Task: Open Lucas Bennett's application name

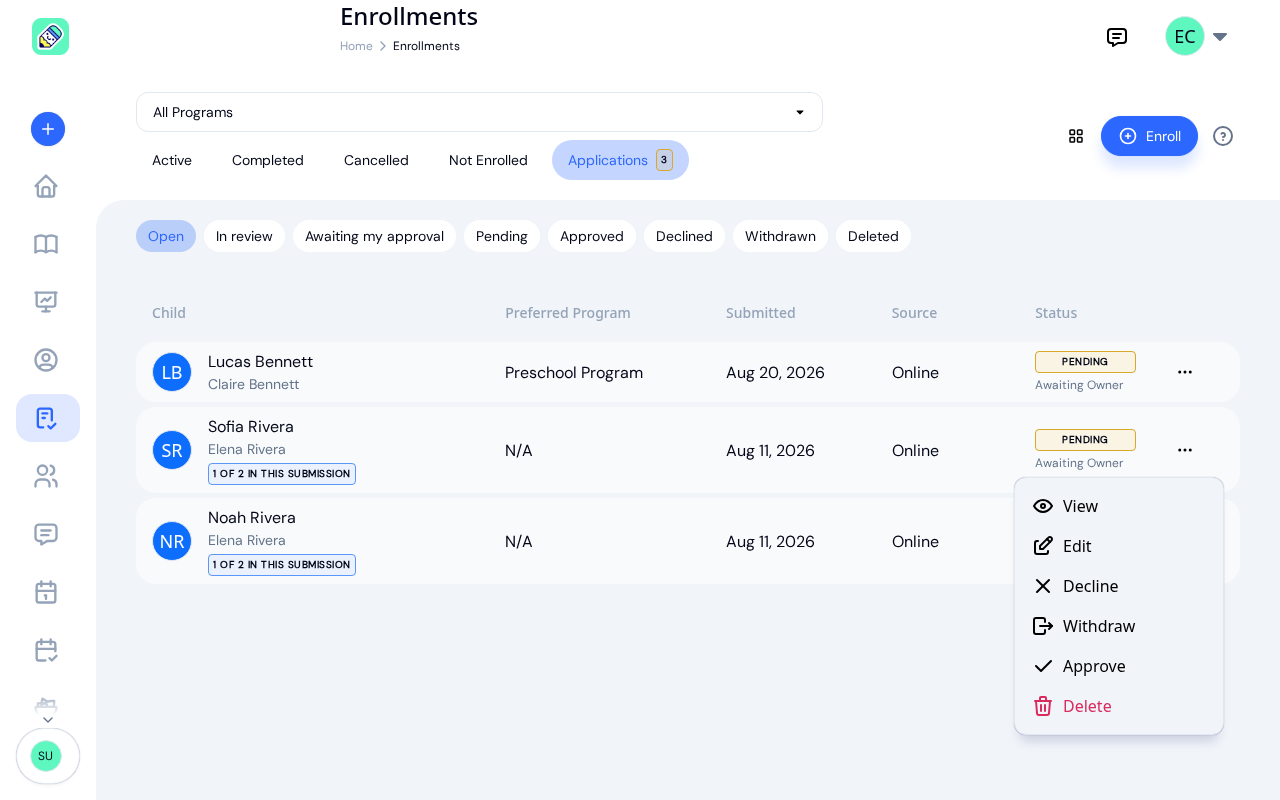Action: pos(260,362)
